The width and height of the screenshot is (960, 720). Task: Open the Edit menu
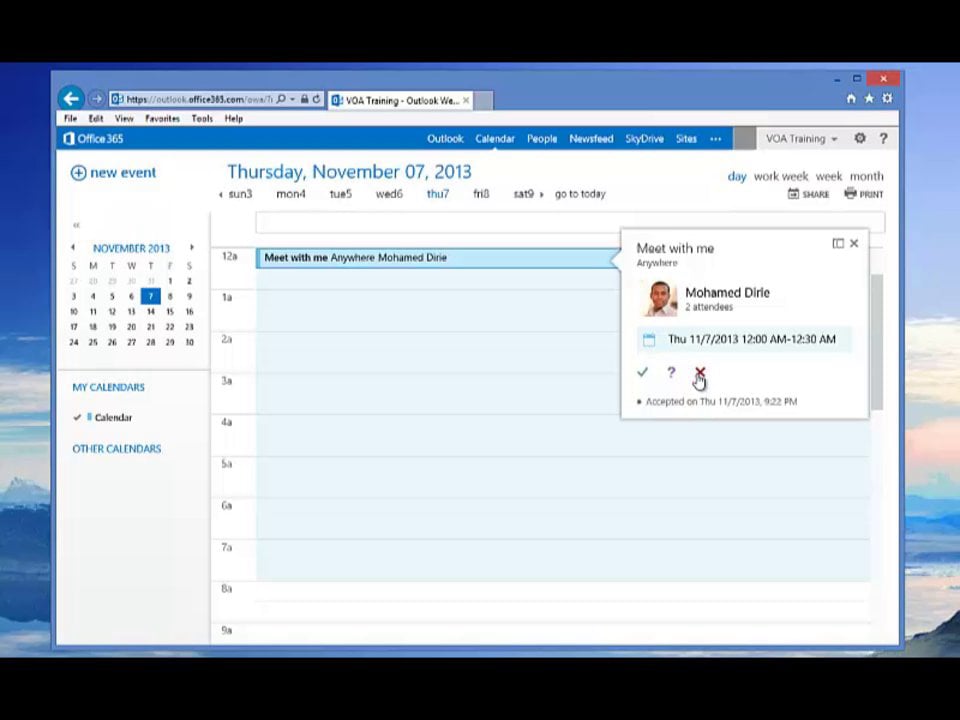point(96,119)
